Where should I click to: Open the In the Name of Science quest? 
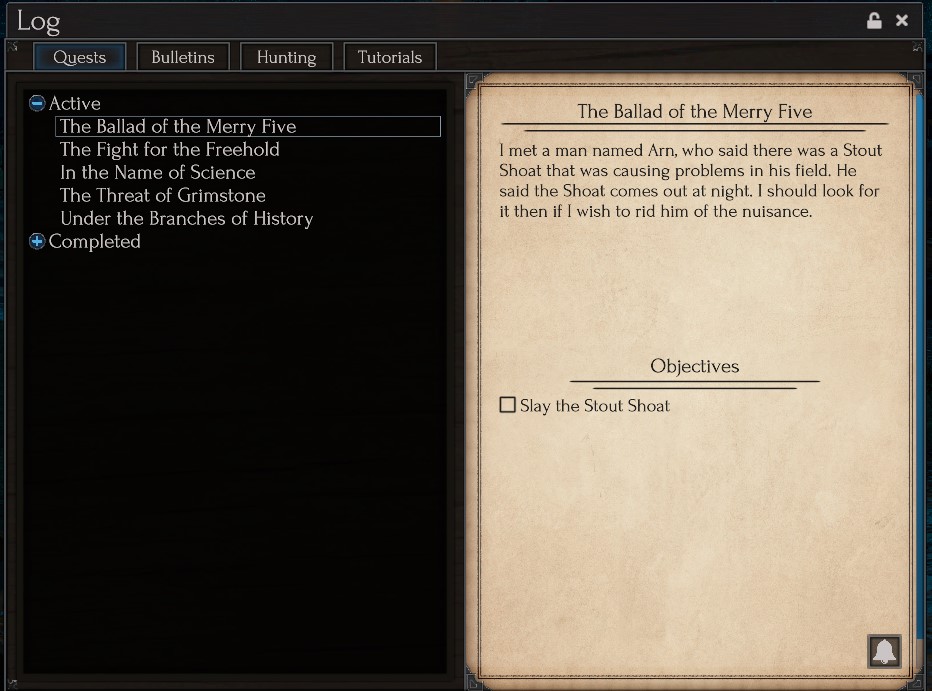[158, 173]
